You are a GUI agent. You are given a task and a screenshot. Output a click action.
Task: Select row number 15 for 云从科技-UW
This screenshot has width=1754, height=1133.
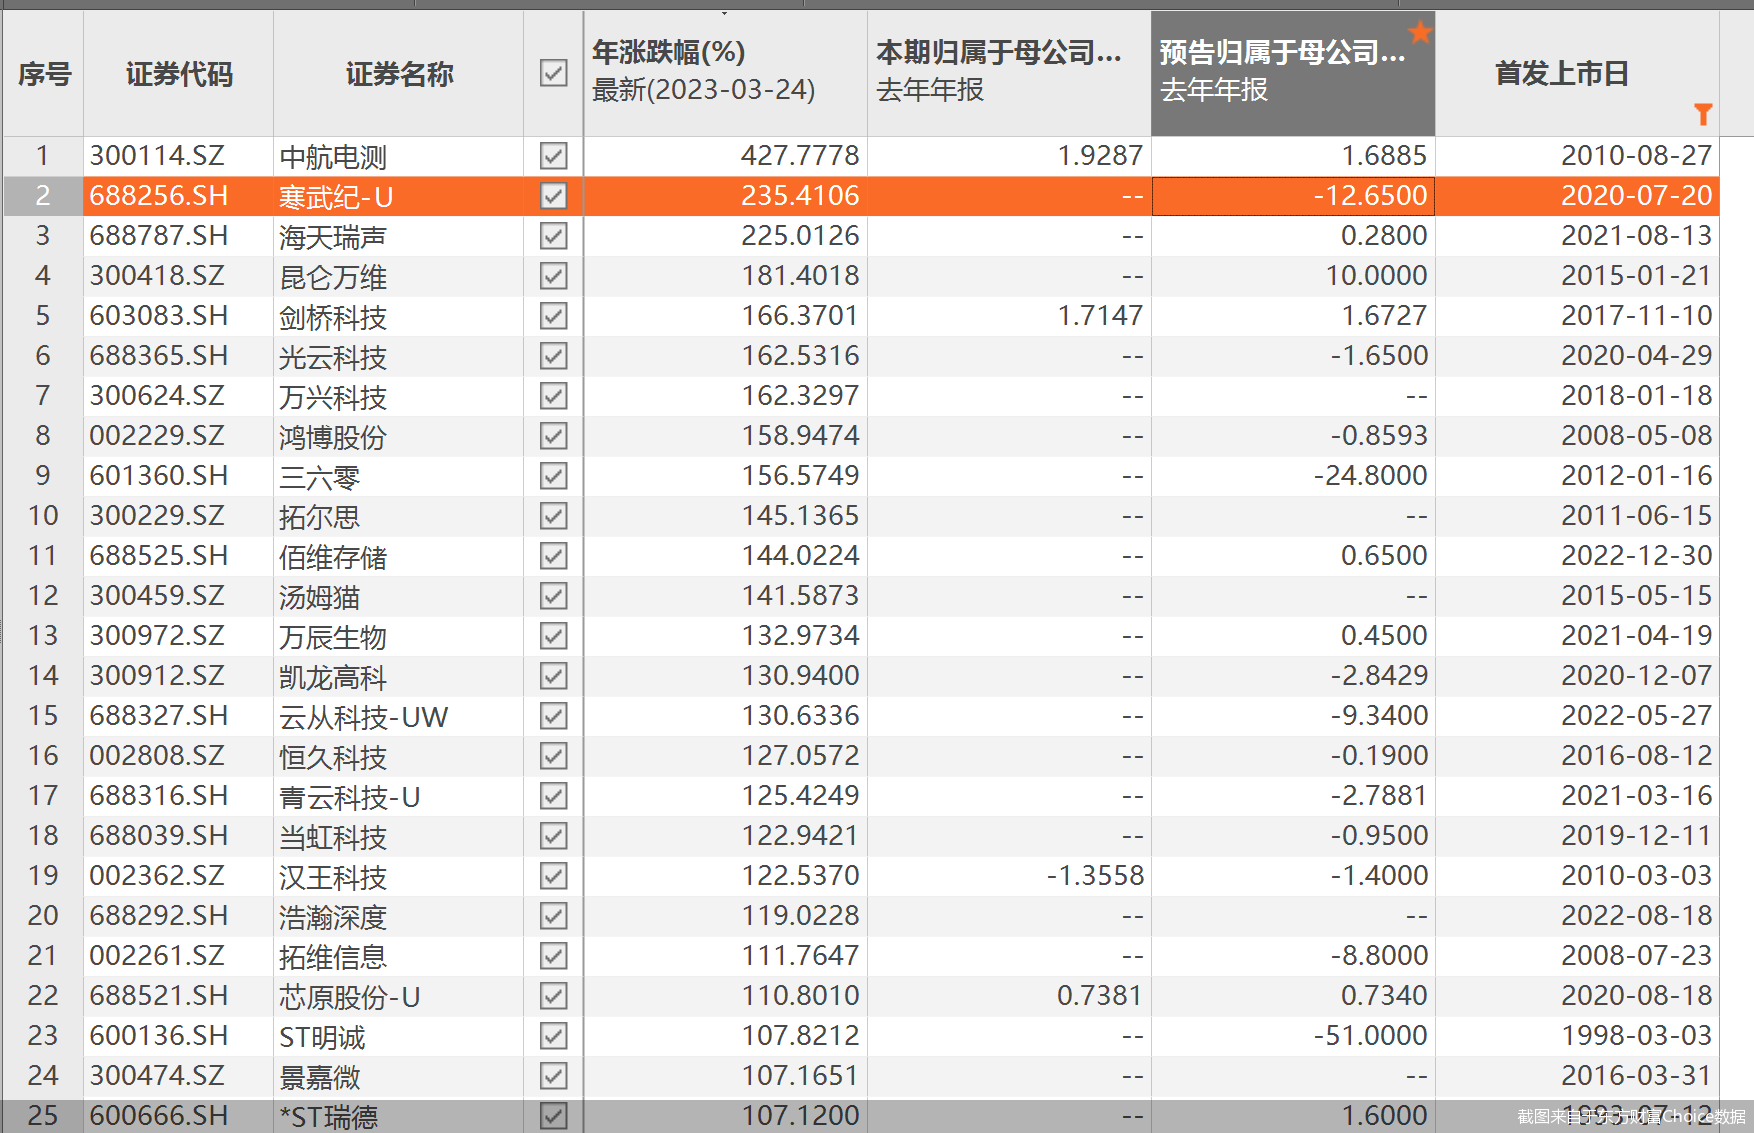(43, 716)
